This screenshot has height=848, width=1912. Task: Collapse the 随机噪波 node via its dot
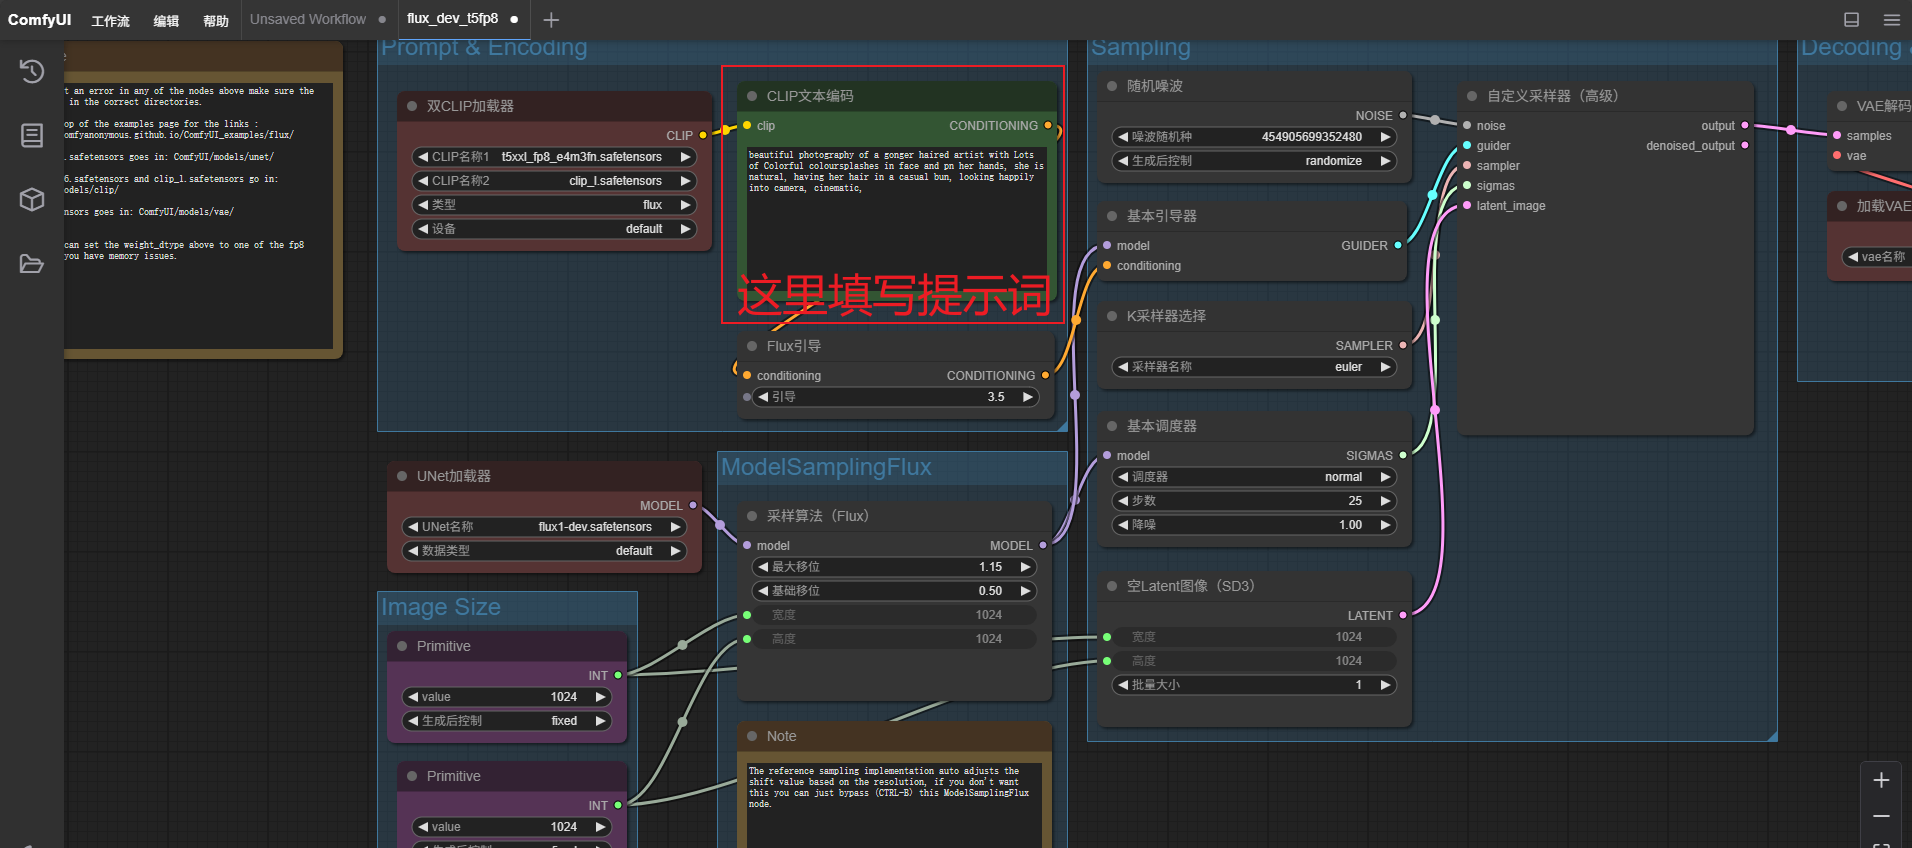click(1112, 86)
